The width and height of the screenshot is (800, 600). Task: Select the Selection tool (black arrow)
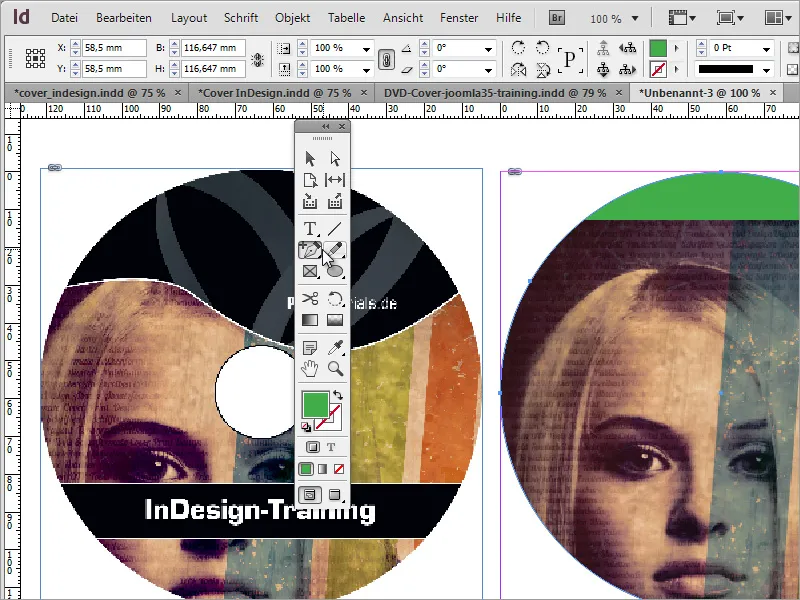(x=310, y=159)
